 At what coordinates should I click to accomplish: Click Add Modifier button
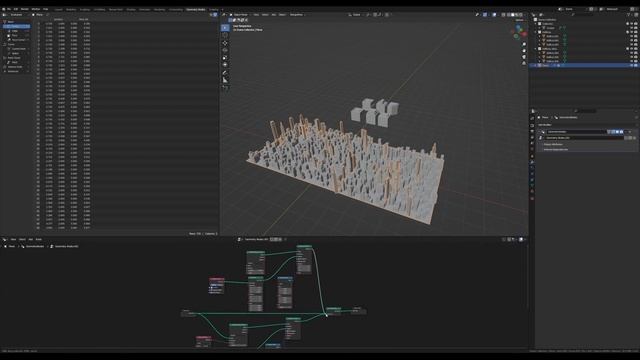pyautogui.click(x=545, y=125)
